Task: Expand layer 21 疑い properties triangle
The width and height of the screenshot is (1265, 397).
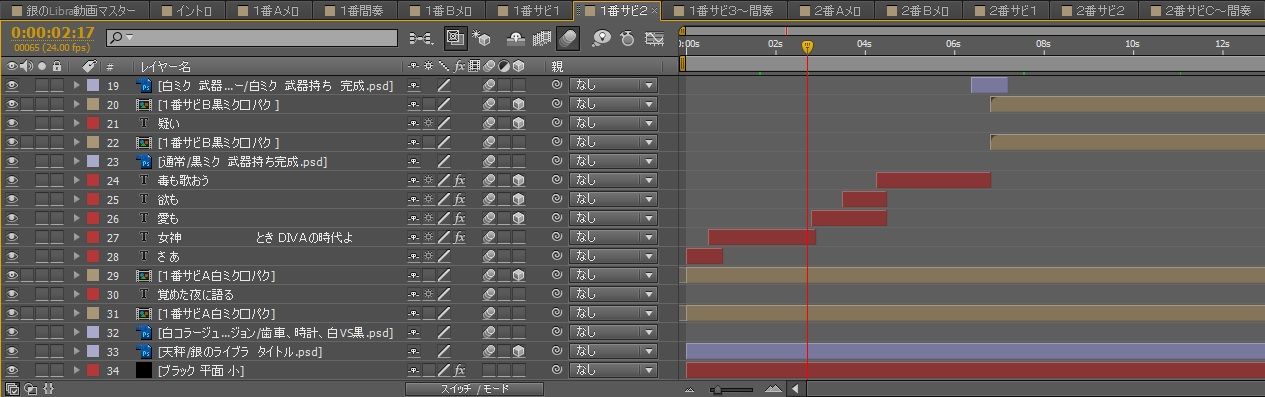Action: click(x=77, y=124)
